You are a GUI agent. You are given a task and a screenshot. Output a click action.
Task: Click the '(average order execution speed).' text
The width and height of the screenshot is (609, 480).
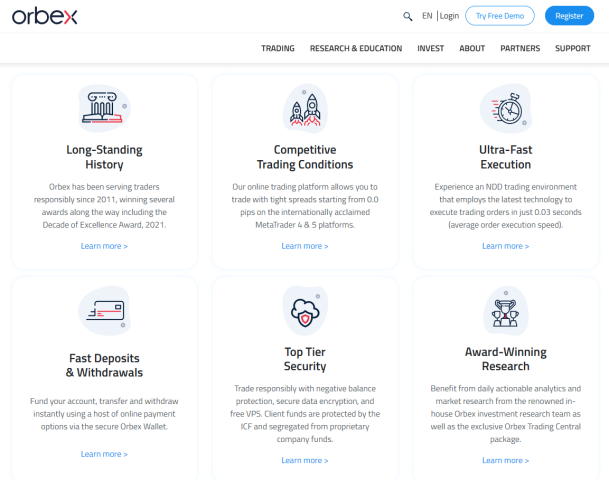(x=506, y=225)
